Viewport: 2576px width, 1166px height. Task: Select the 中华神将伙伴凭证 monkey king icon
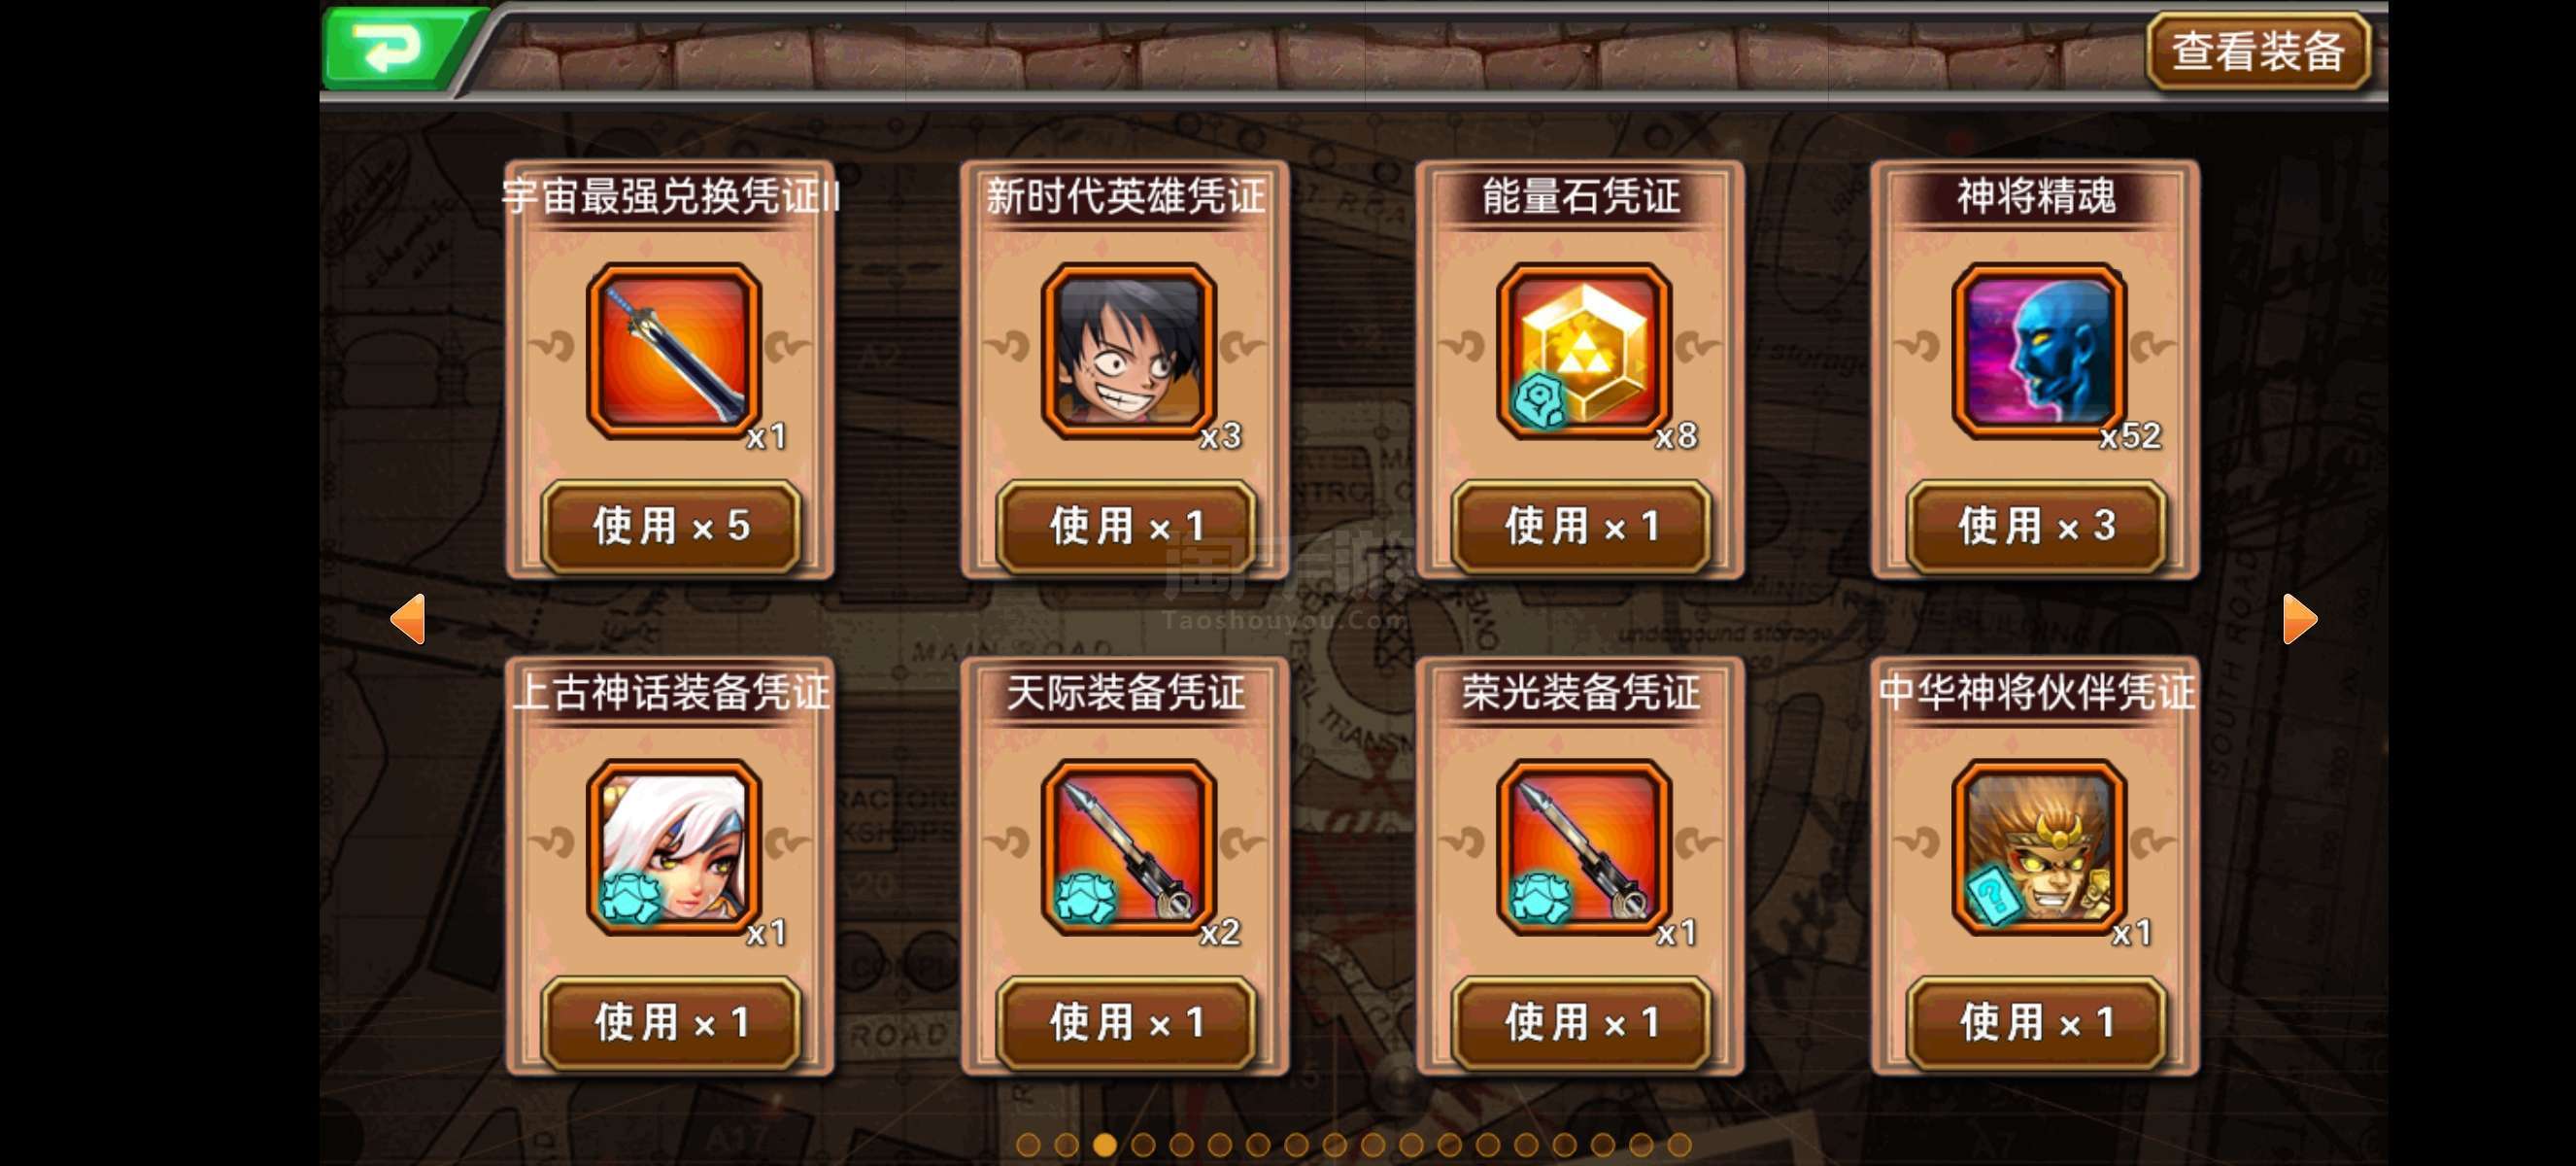2038,847
